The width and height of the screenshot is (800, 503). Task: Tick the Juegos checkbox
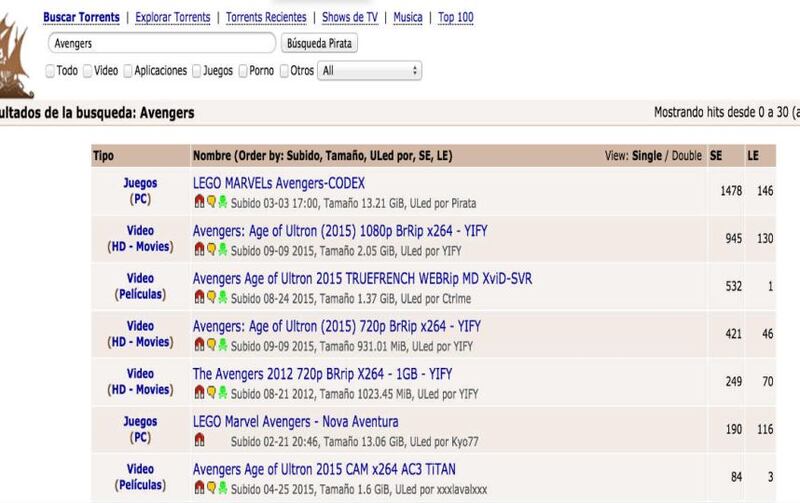tap(196, 71)
